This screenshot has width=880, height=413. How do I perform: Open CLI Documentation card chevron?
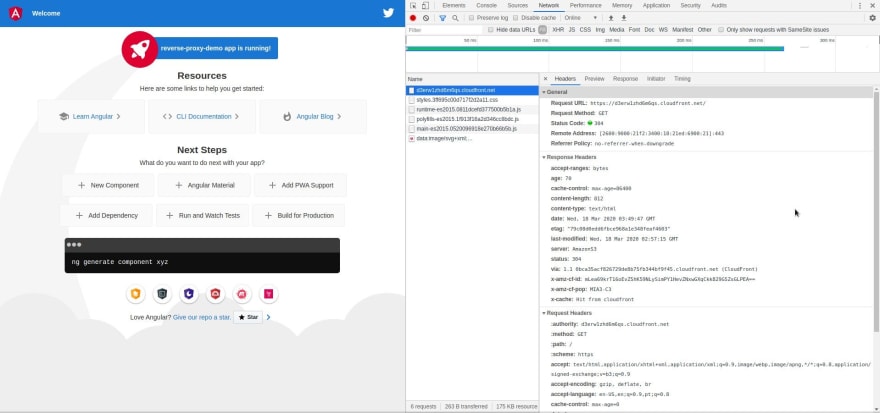pos(237,117)
